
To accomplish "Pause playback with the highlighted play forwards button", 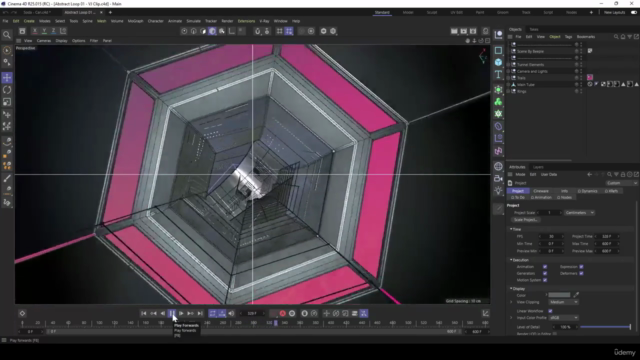I will pos(172,313).
